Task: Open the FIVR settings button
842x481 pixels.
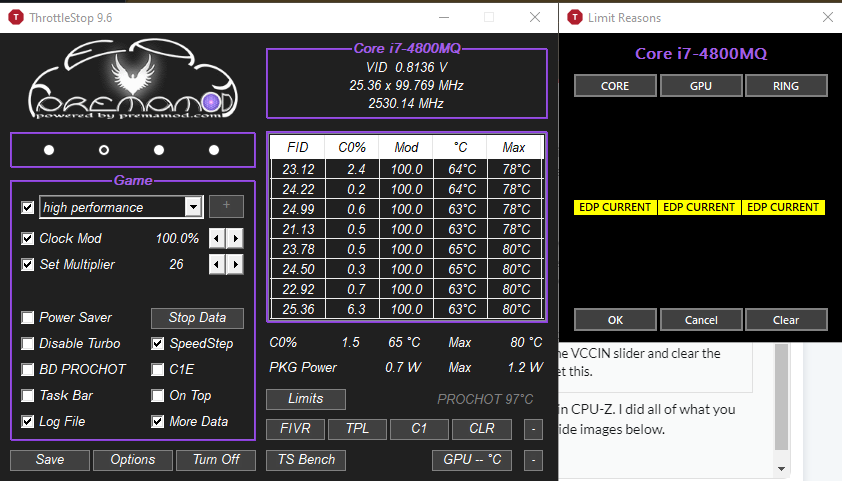Action: (295, 429)
